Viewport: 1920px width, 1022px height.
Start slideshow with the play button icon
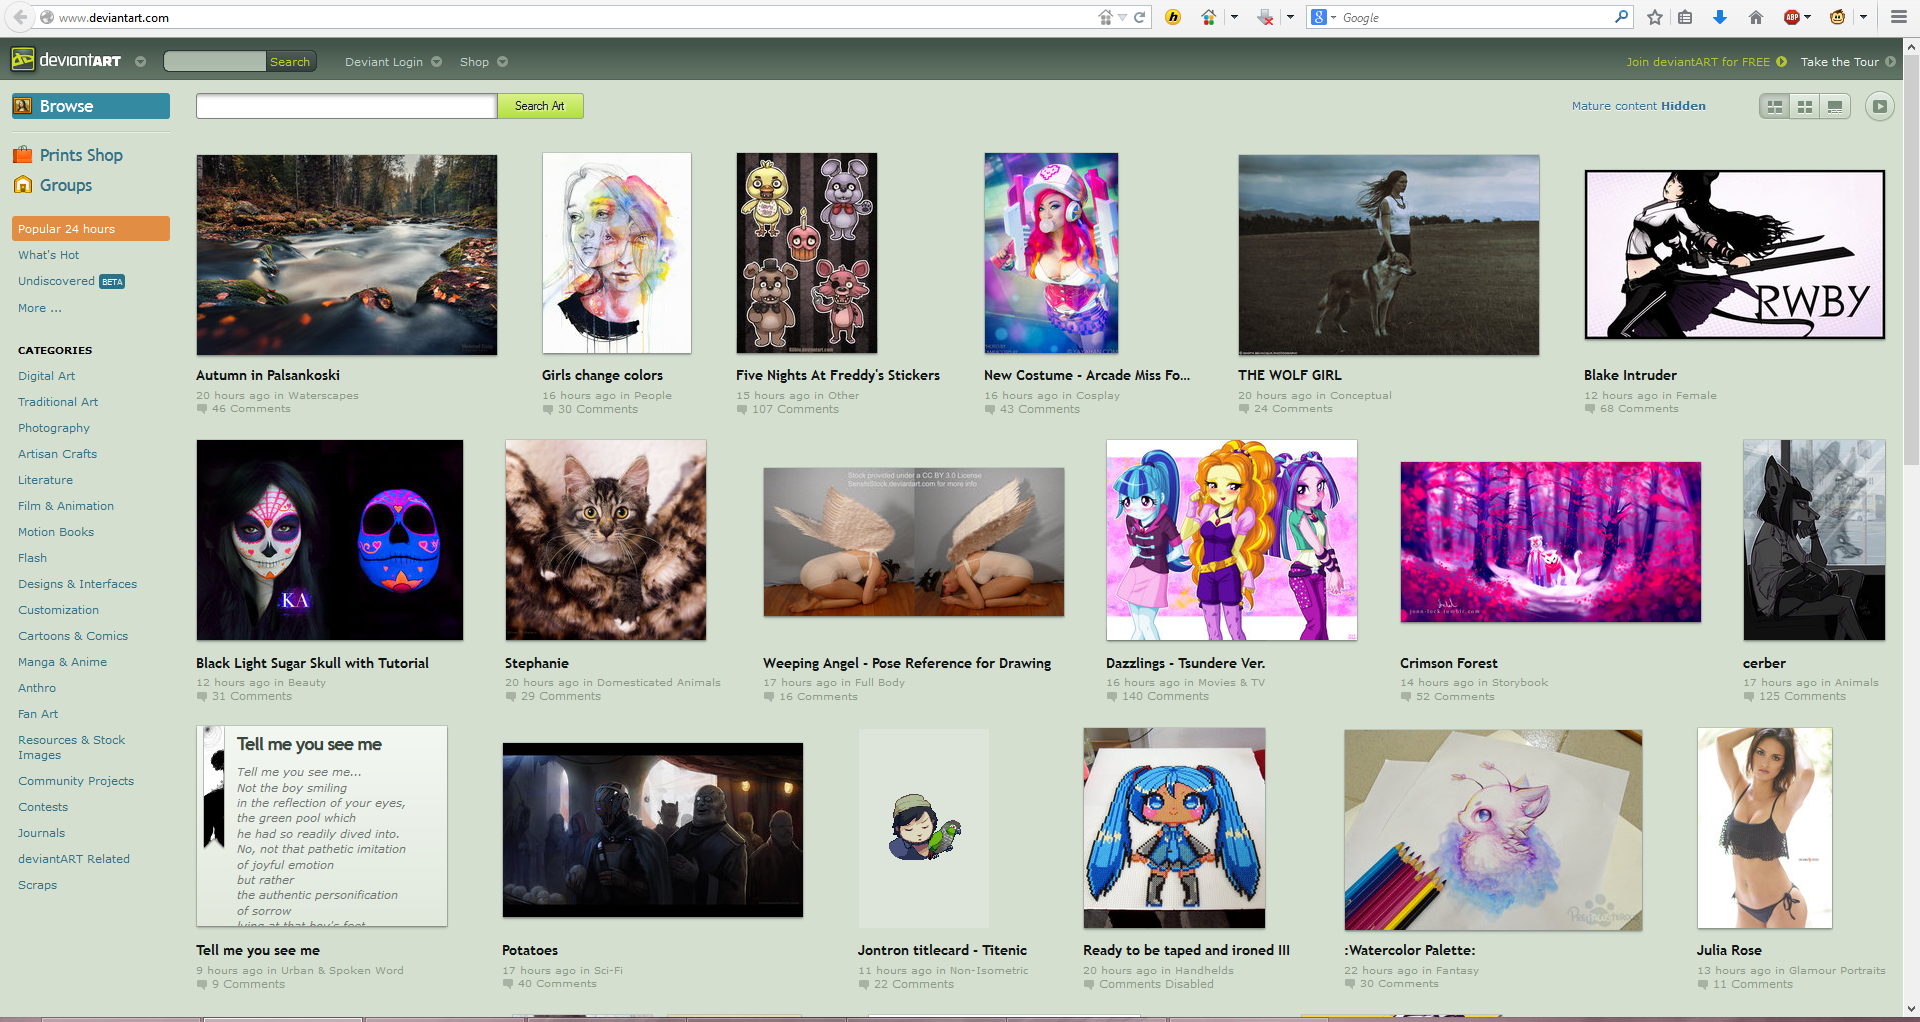(x=1880, y=106)
